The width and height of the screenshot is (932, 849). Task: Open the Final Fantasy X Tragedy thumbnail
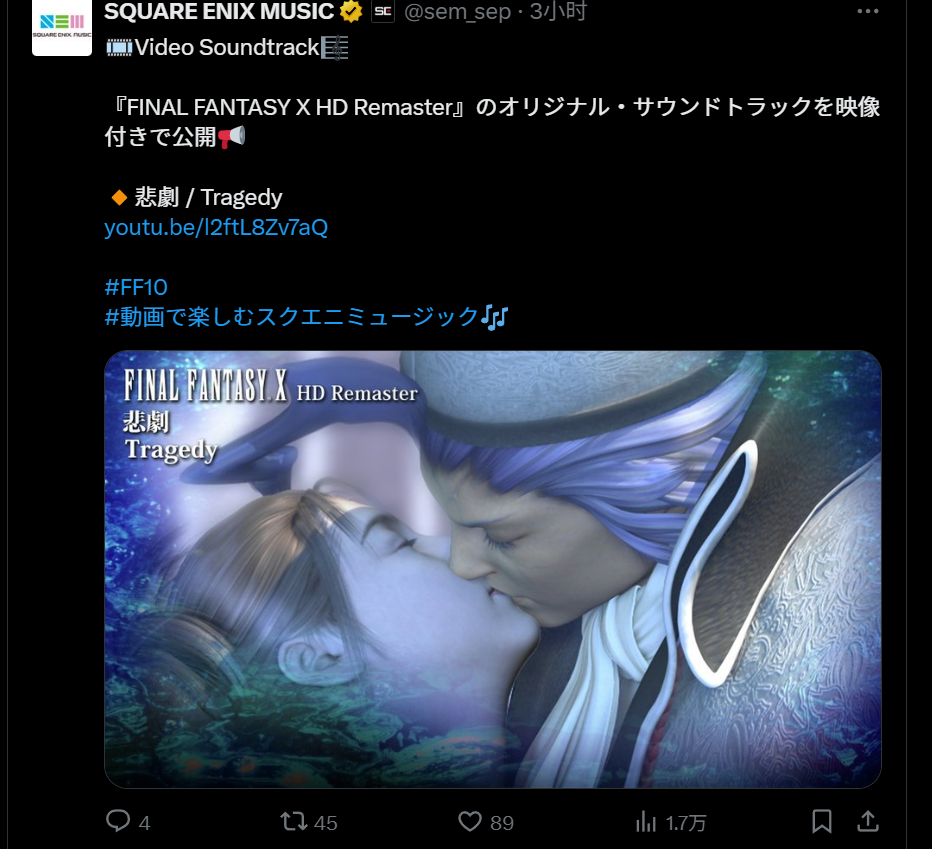(493, 569)
